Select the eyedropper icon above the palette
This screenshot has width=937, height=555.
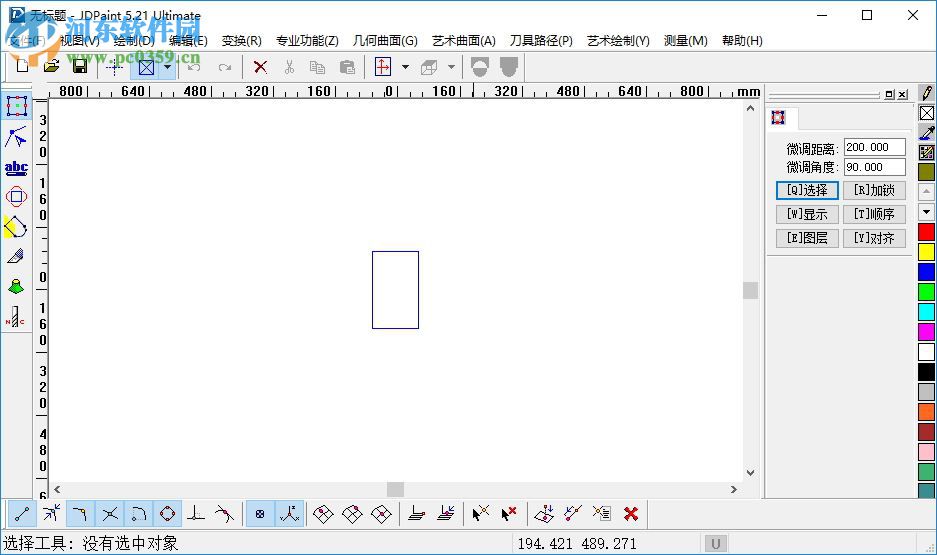coord(927,133)
